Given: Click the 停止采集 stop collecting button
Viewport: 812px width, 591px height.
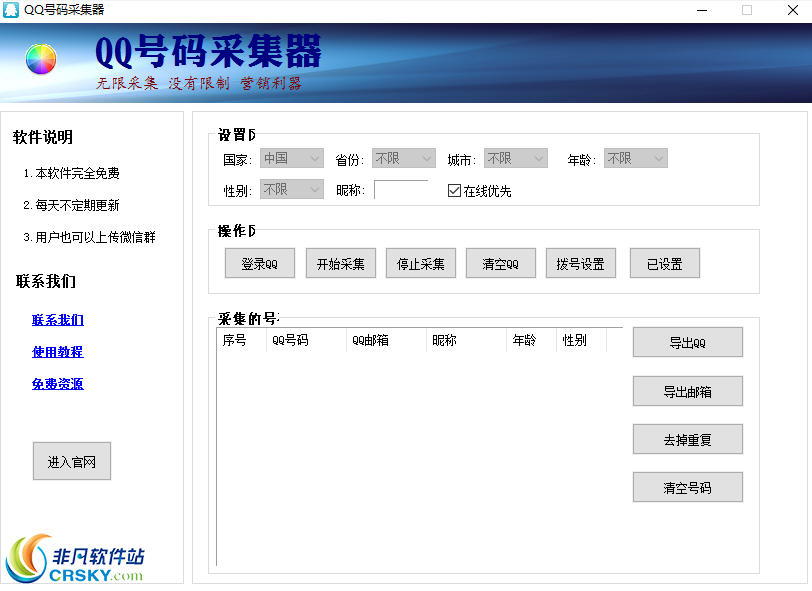Looking at the screenshot, I should [420, 262].
